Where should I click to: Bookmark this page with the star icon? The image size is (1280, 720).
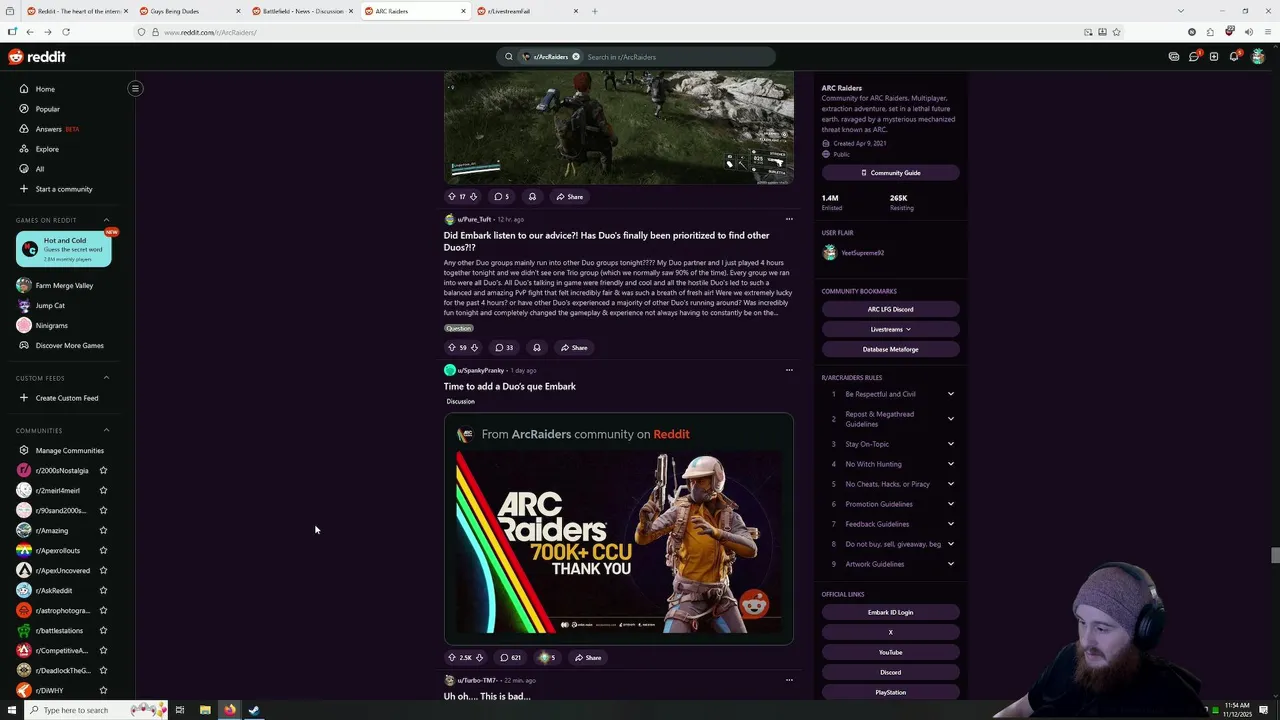click(1116, 32)
